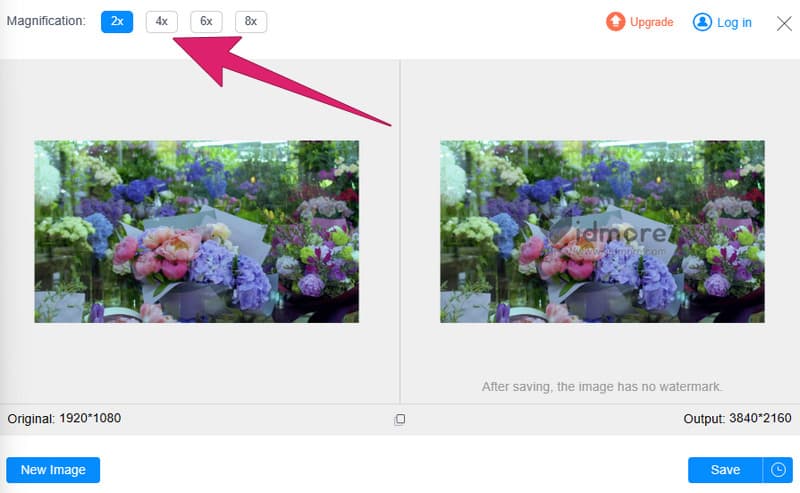
Task: Open the Upgrade link text
Action: tap(651, 22)
